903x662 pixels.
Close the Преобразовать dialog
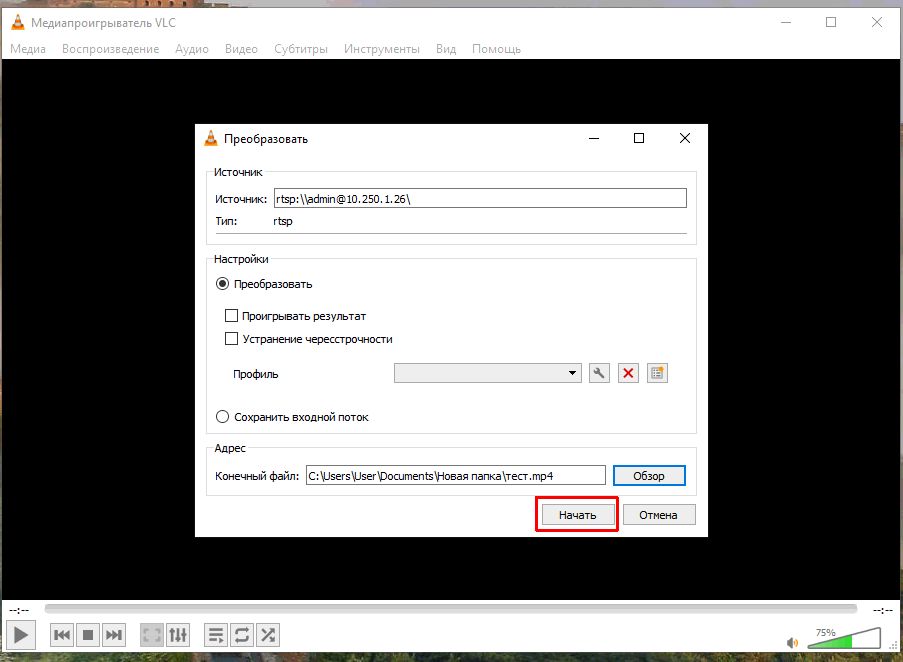tap(685, 138)
